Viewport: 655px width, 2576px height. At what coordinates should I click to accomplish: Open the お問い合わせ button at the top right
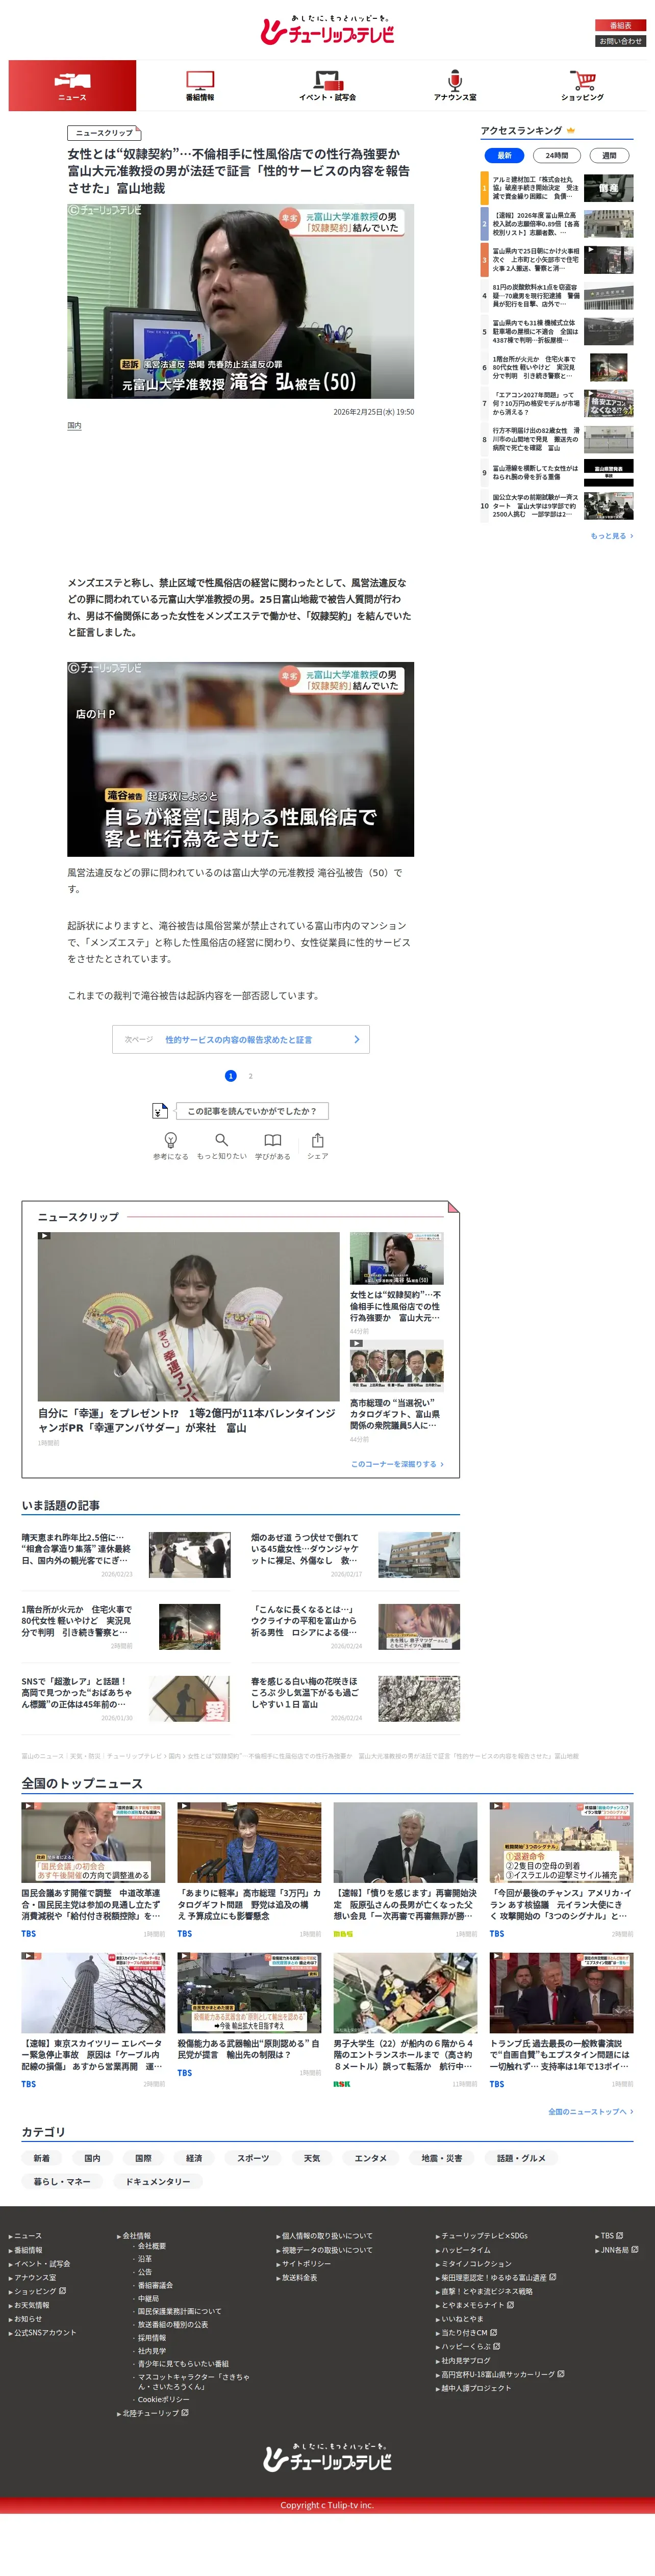(x=621, y=41)
